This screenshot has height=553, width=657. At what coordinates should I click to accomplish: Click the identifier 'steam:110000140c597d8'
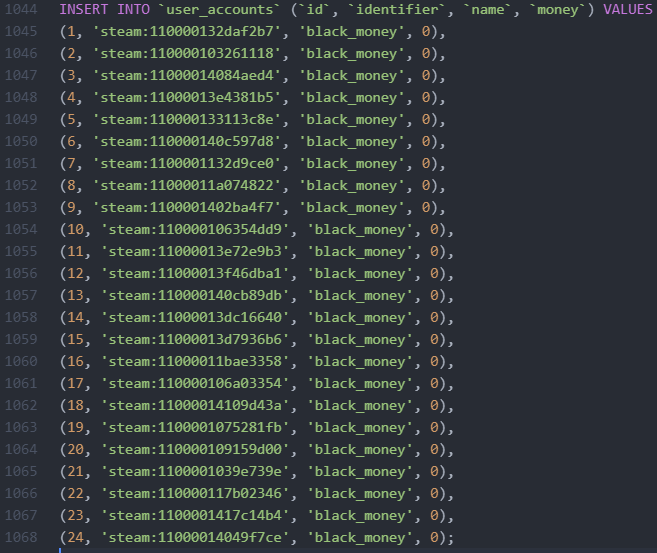coord(187,141)
